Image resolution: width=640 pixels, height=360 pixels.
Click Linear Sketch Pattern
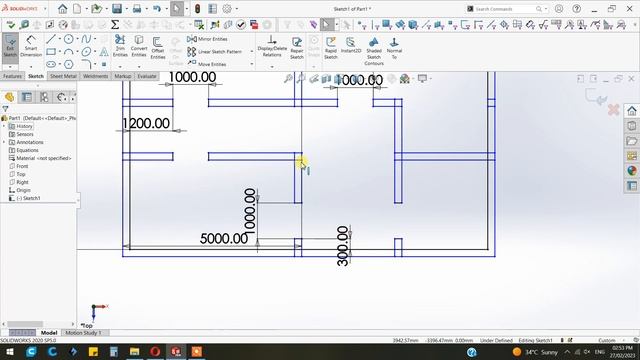(x=214, y=52)
